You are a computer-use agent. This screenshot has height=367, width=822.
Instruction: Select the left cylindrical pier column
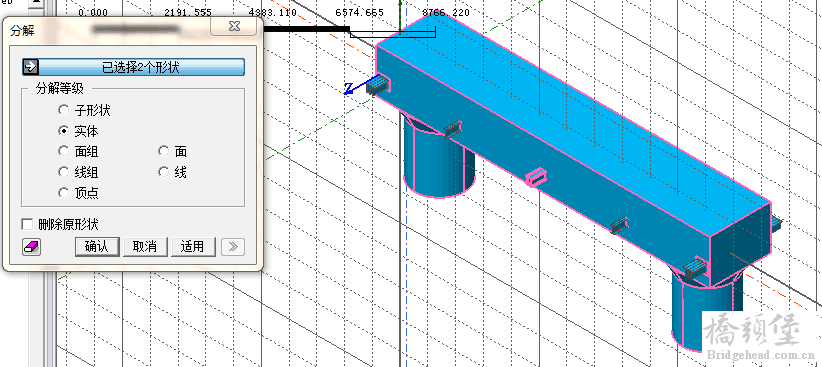click(439, 157)
